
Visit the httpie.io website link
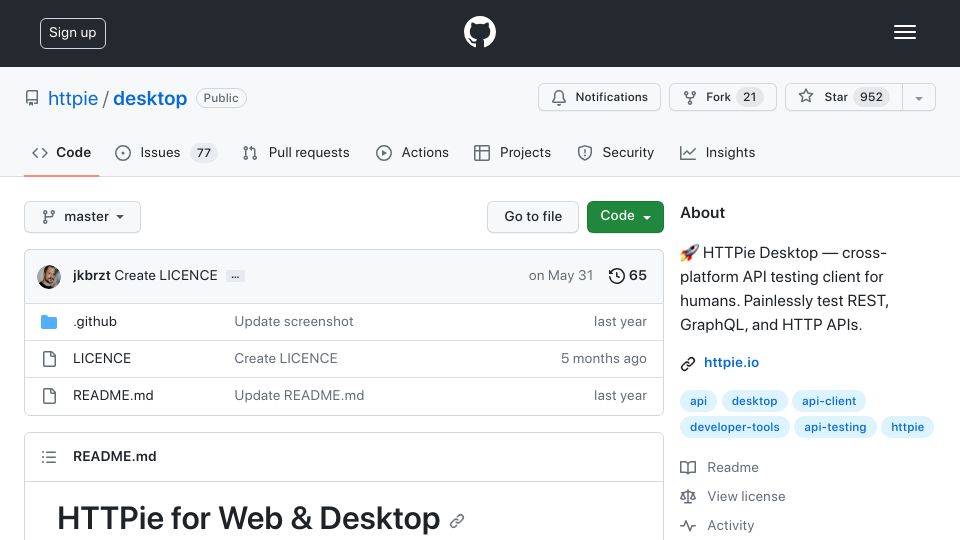pos(731,362)
